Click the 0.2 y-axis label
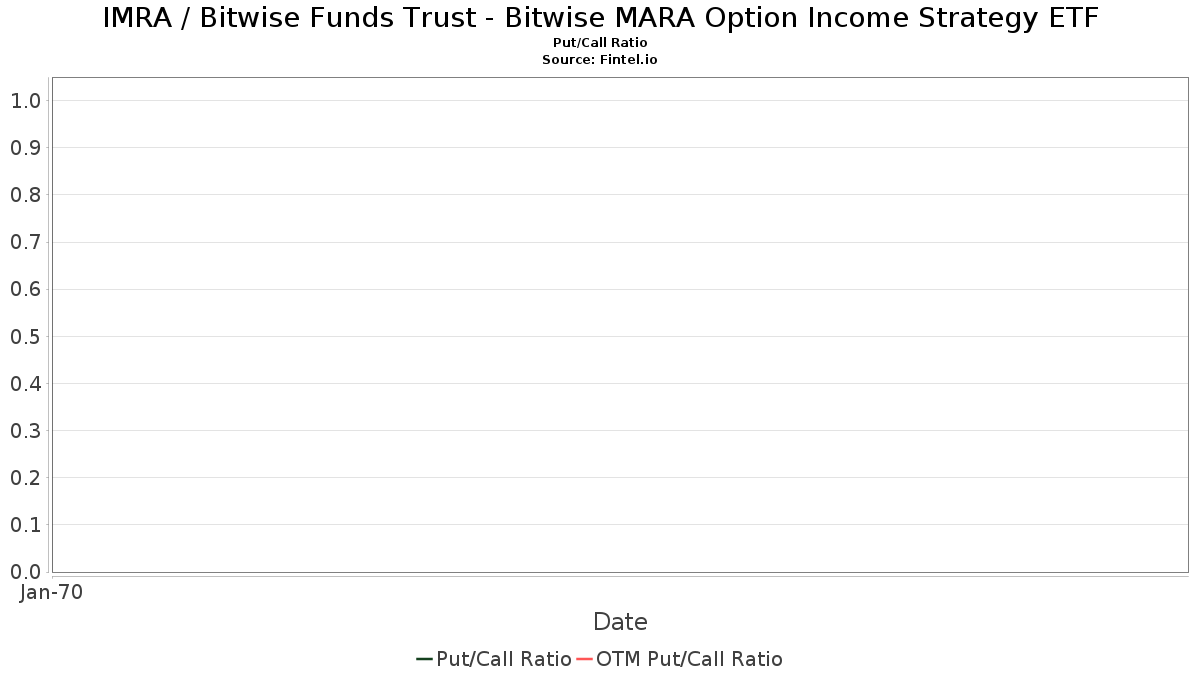The height and width of the screenshot is (675, 1200). tap(25, 477)
